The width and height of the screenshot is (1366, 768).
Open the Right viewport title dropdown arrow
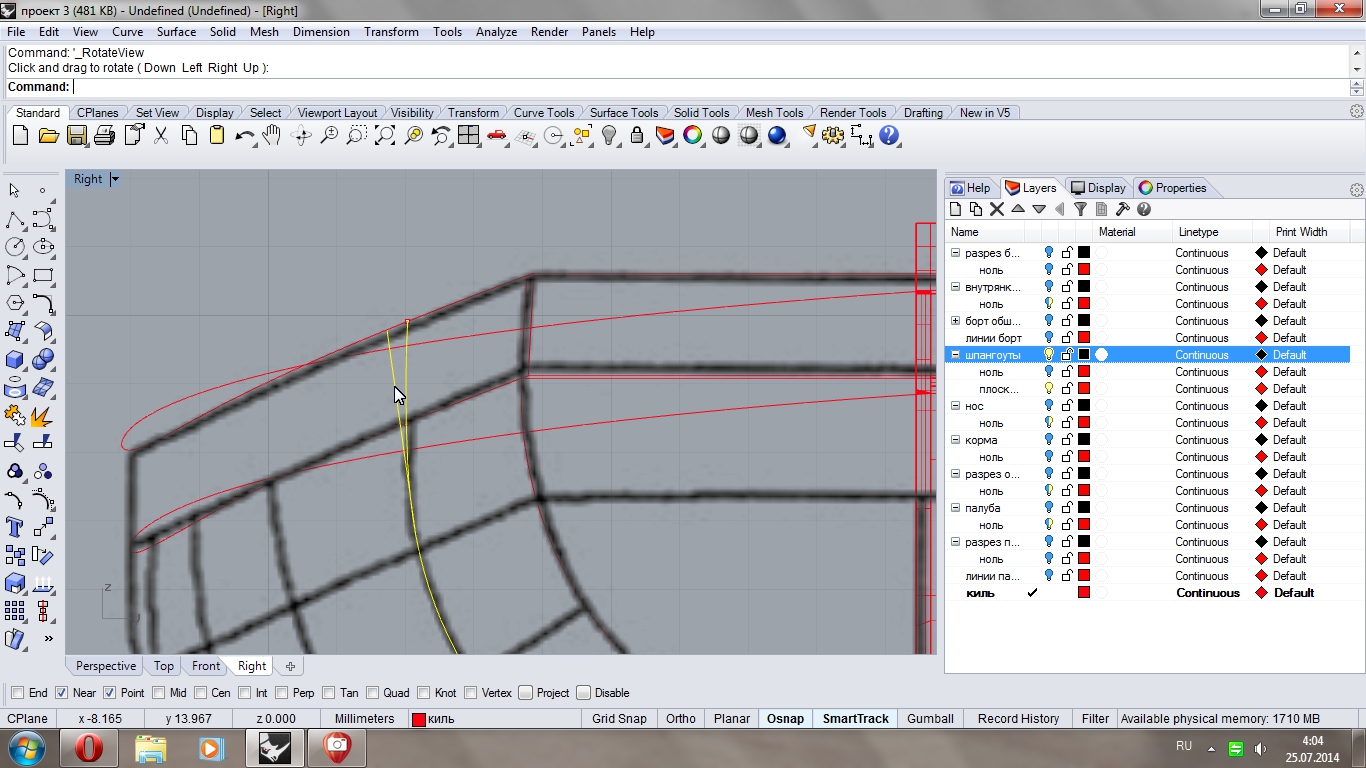[115, 179]
